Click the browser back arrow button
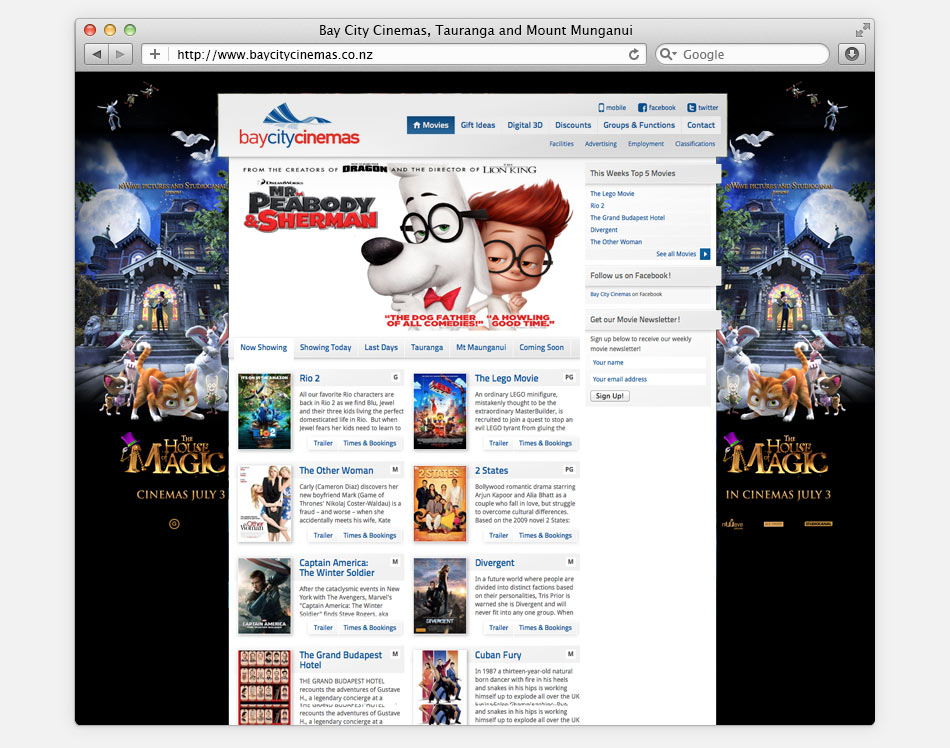The image size is (950, 748). point(96,54)
